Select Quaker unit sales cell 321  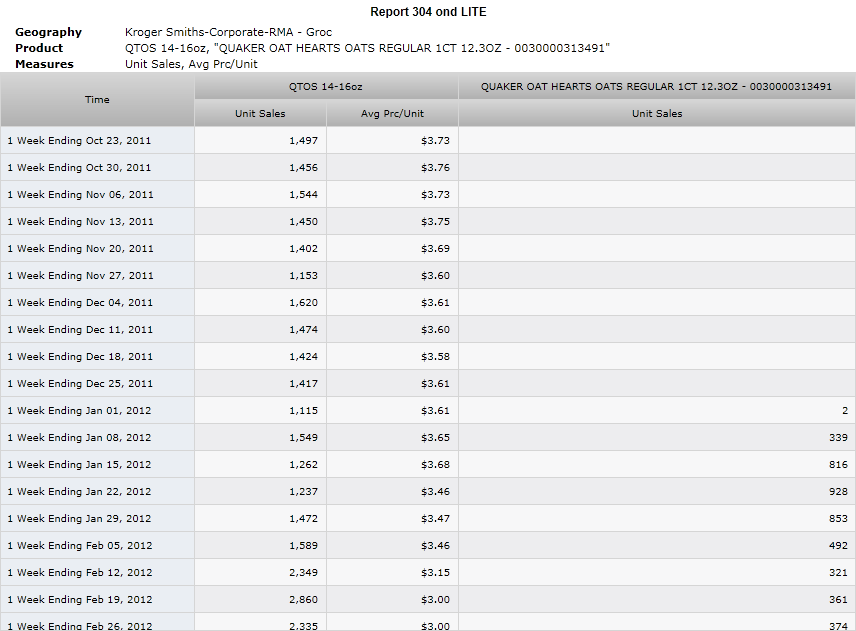pos(657,573)
